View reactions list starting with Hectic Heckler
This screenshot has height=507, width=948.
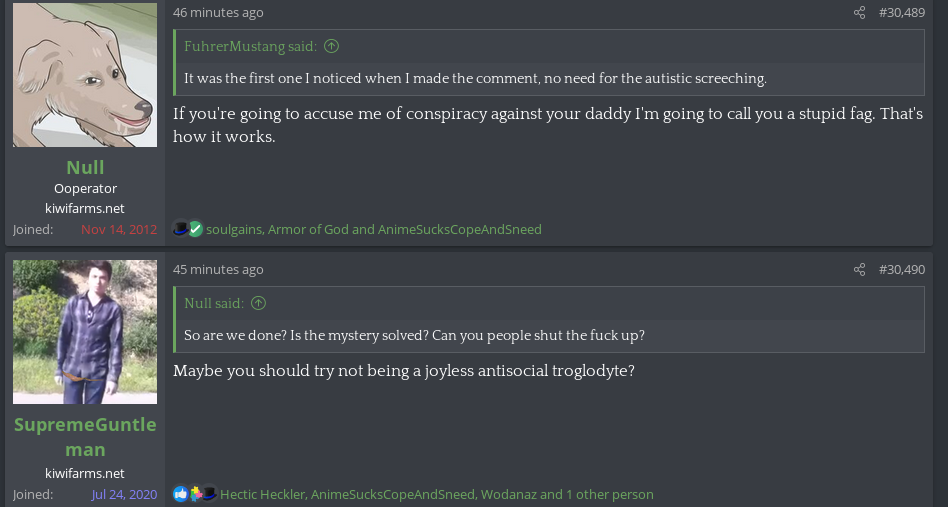click(x=437, y=494)
